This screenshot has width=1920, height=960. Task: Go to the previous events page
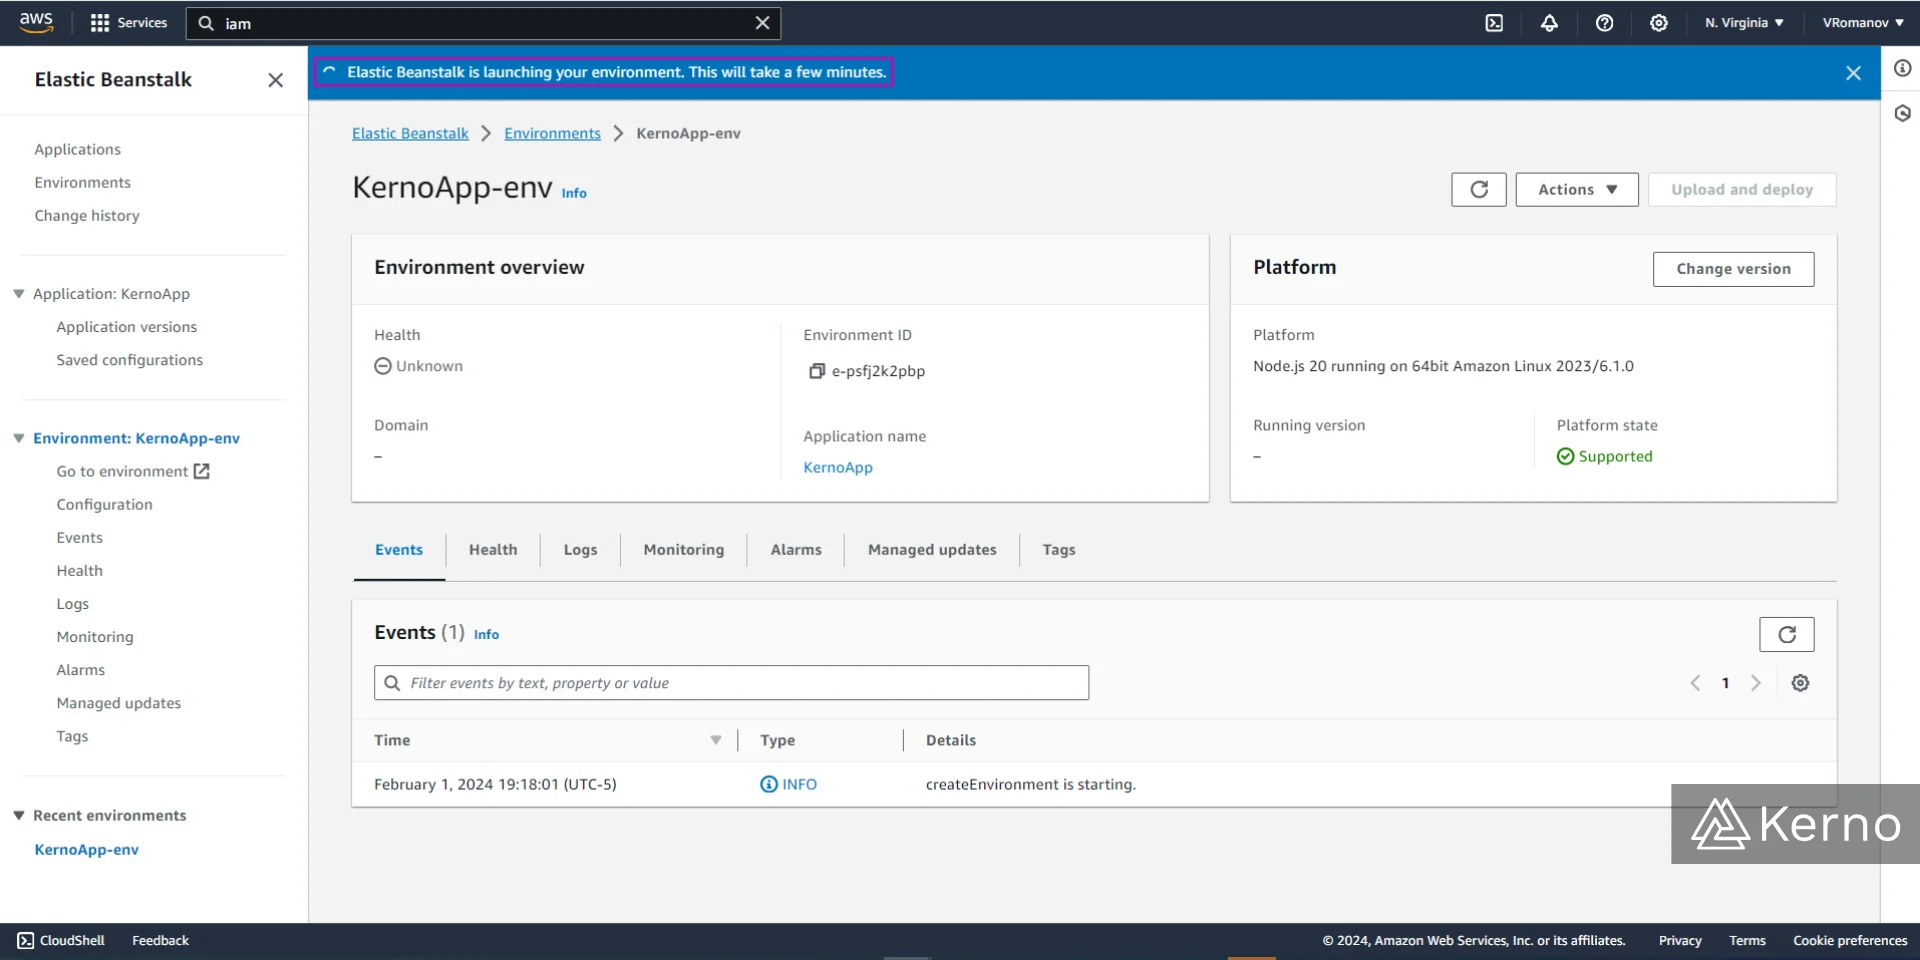pyautogui.click(x=1695, y=683)
